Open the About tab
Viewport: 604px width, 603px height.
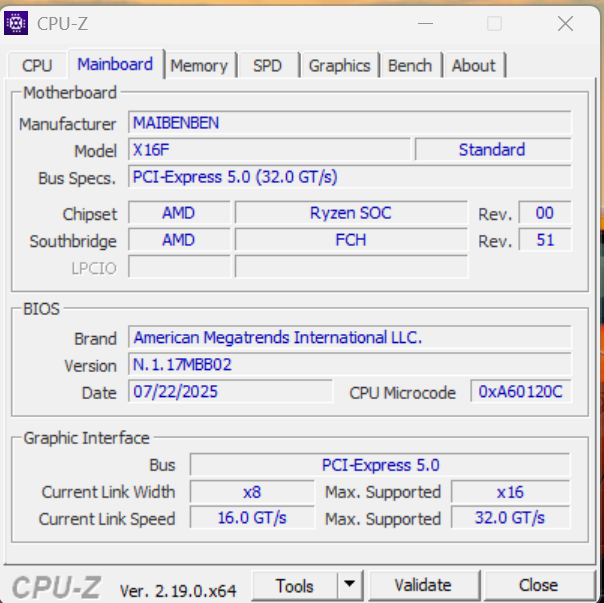point(473,66)
